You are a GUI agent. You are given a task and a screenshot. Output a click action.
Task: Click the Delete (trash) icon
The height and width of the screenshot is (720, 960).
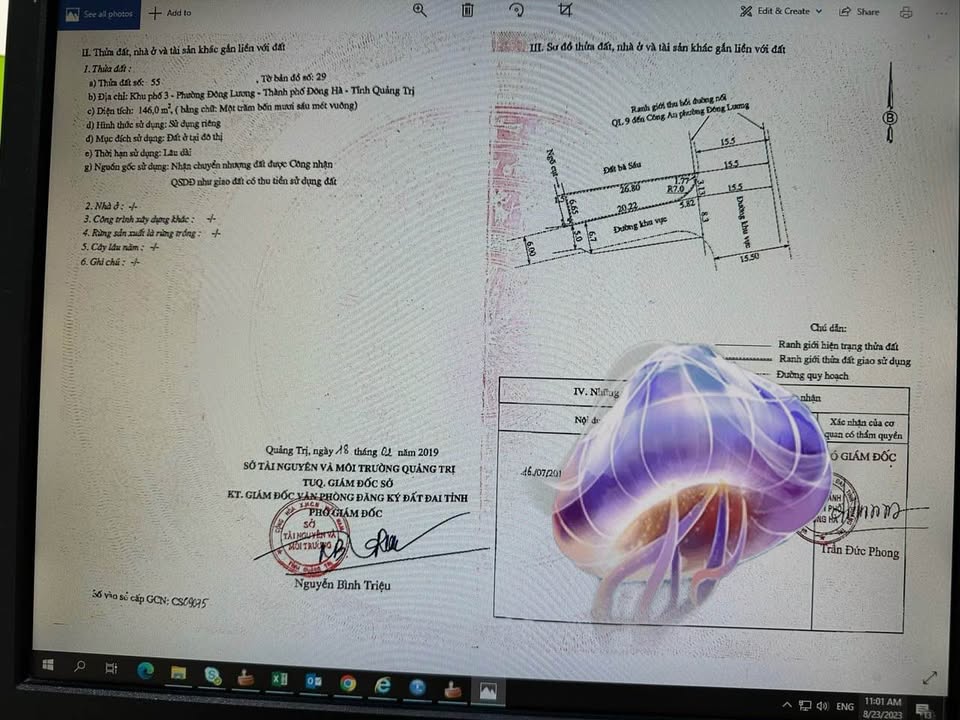[466, 10]
